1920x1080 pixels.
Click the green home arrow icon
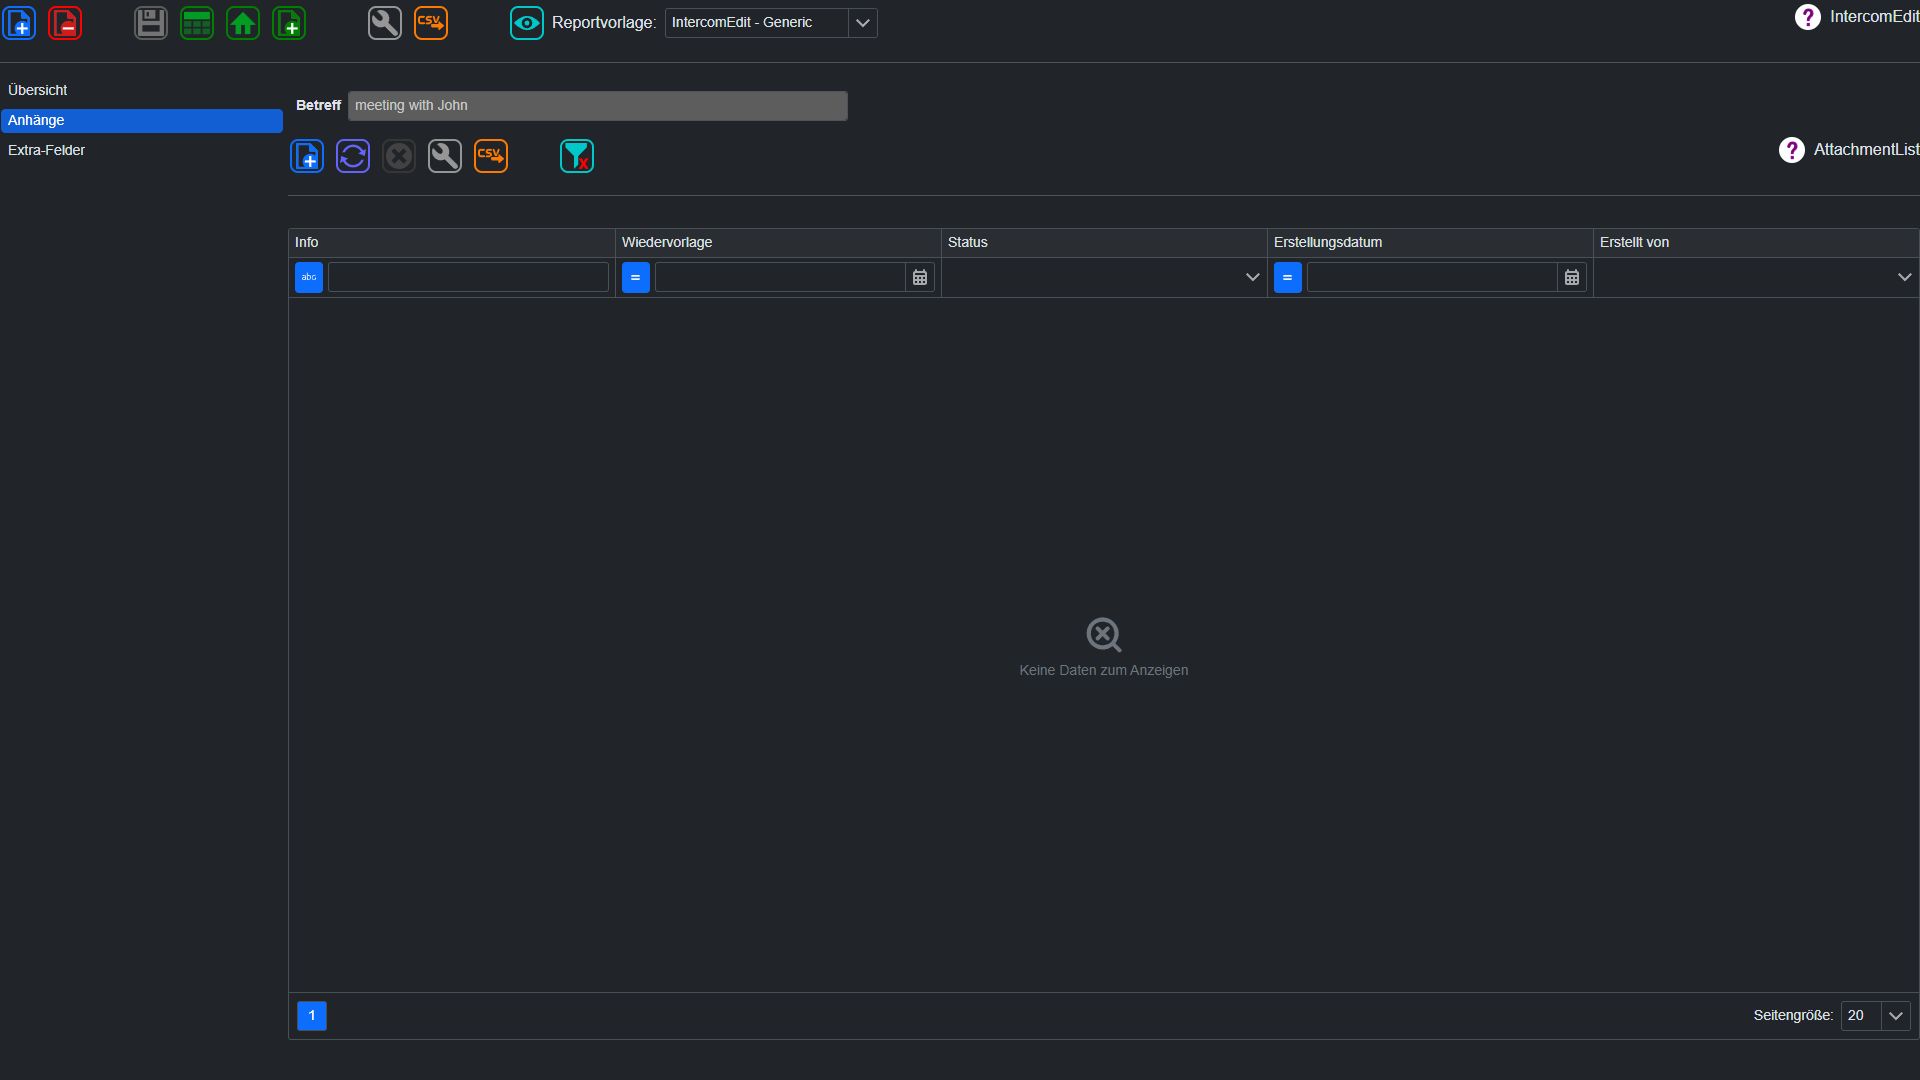(243, 23)
